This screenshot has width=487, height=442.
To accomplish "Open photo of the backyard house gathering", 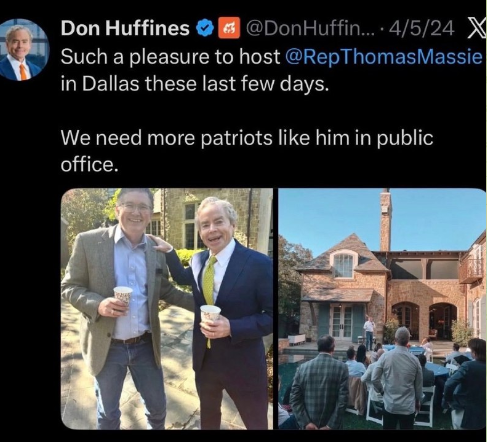I will (x=382, y=309).
